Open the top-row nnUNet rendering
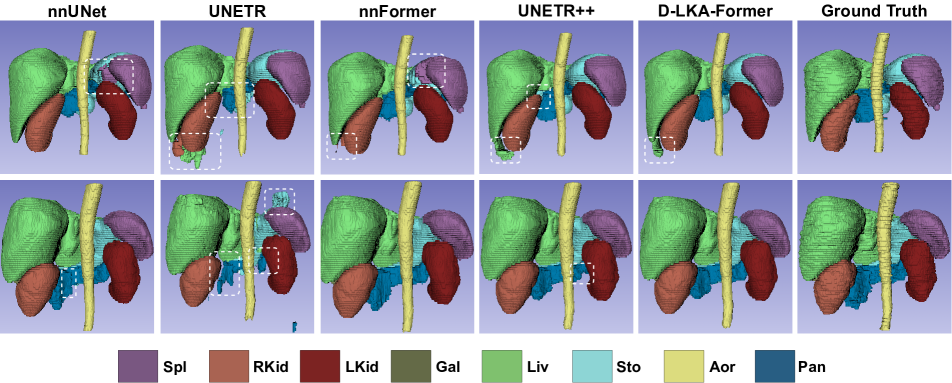 78,97
